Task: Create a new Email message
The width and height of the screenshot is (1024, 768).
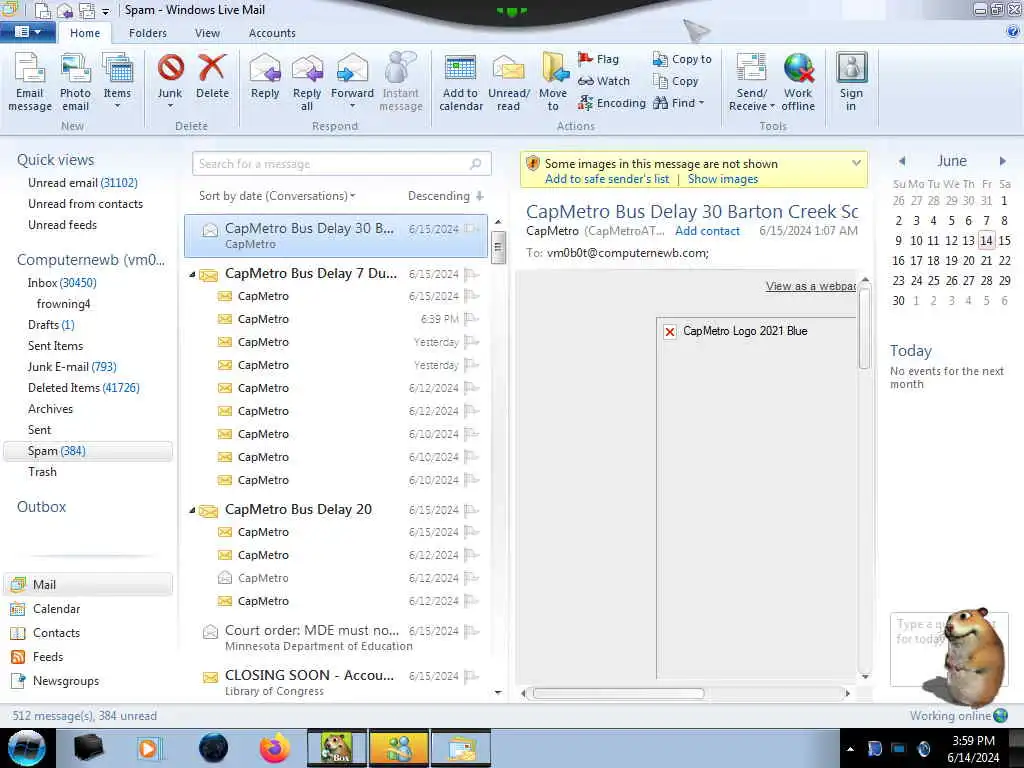Action: [x=29, y=82]
